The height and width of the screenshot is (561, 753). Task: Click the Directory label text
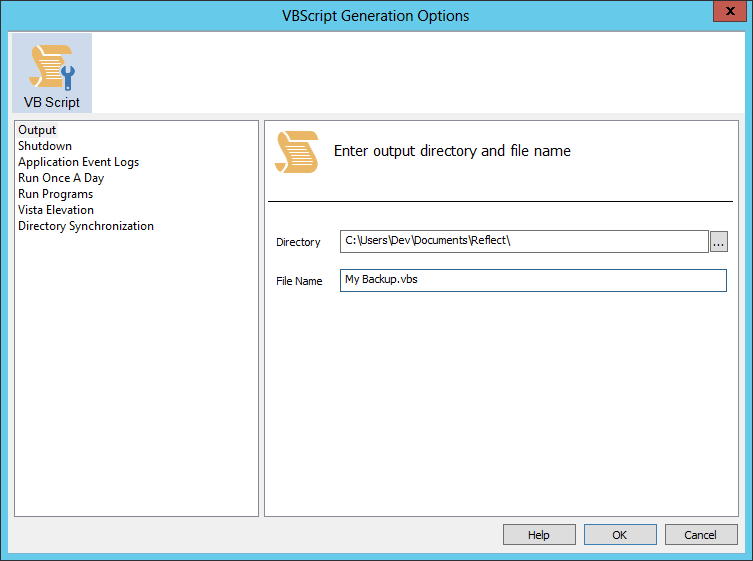coord(298,242)
